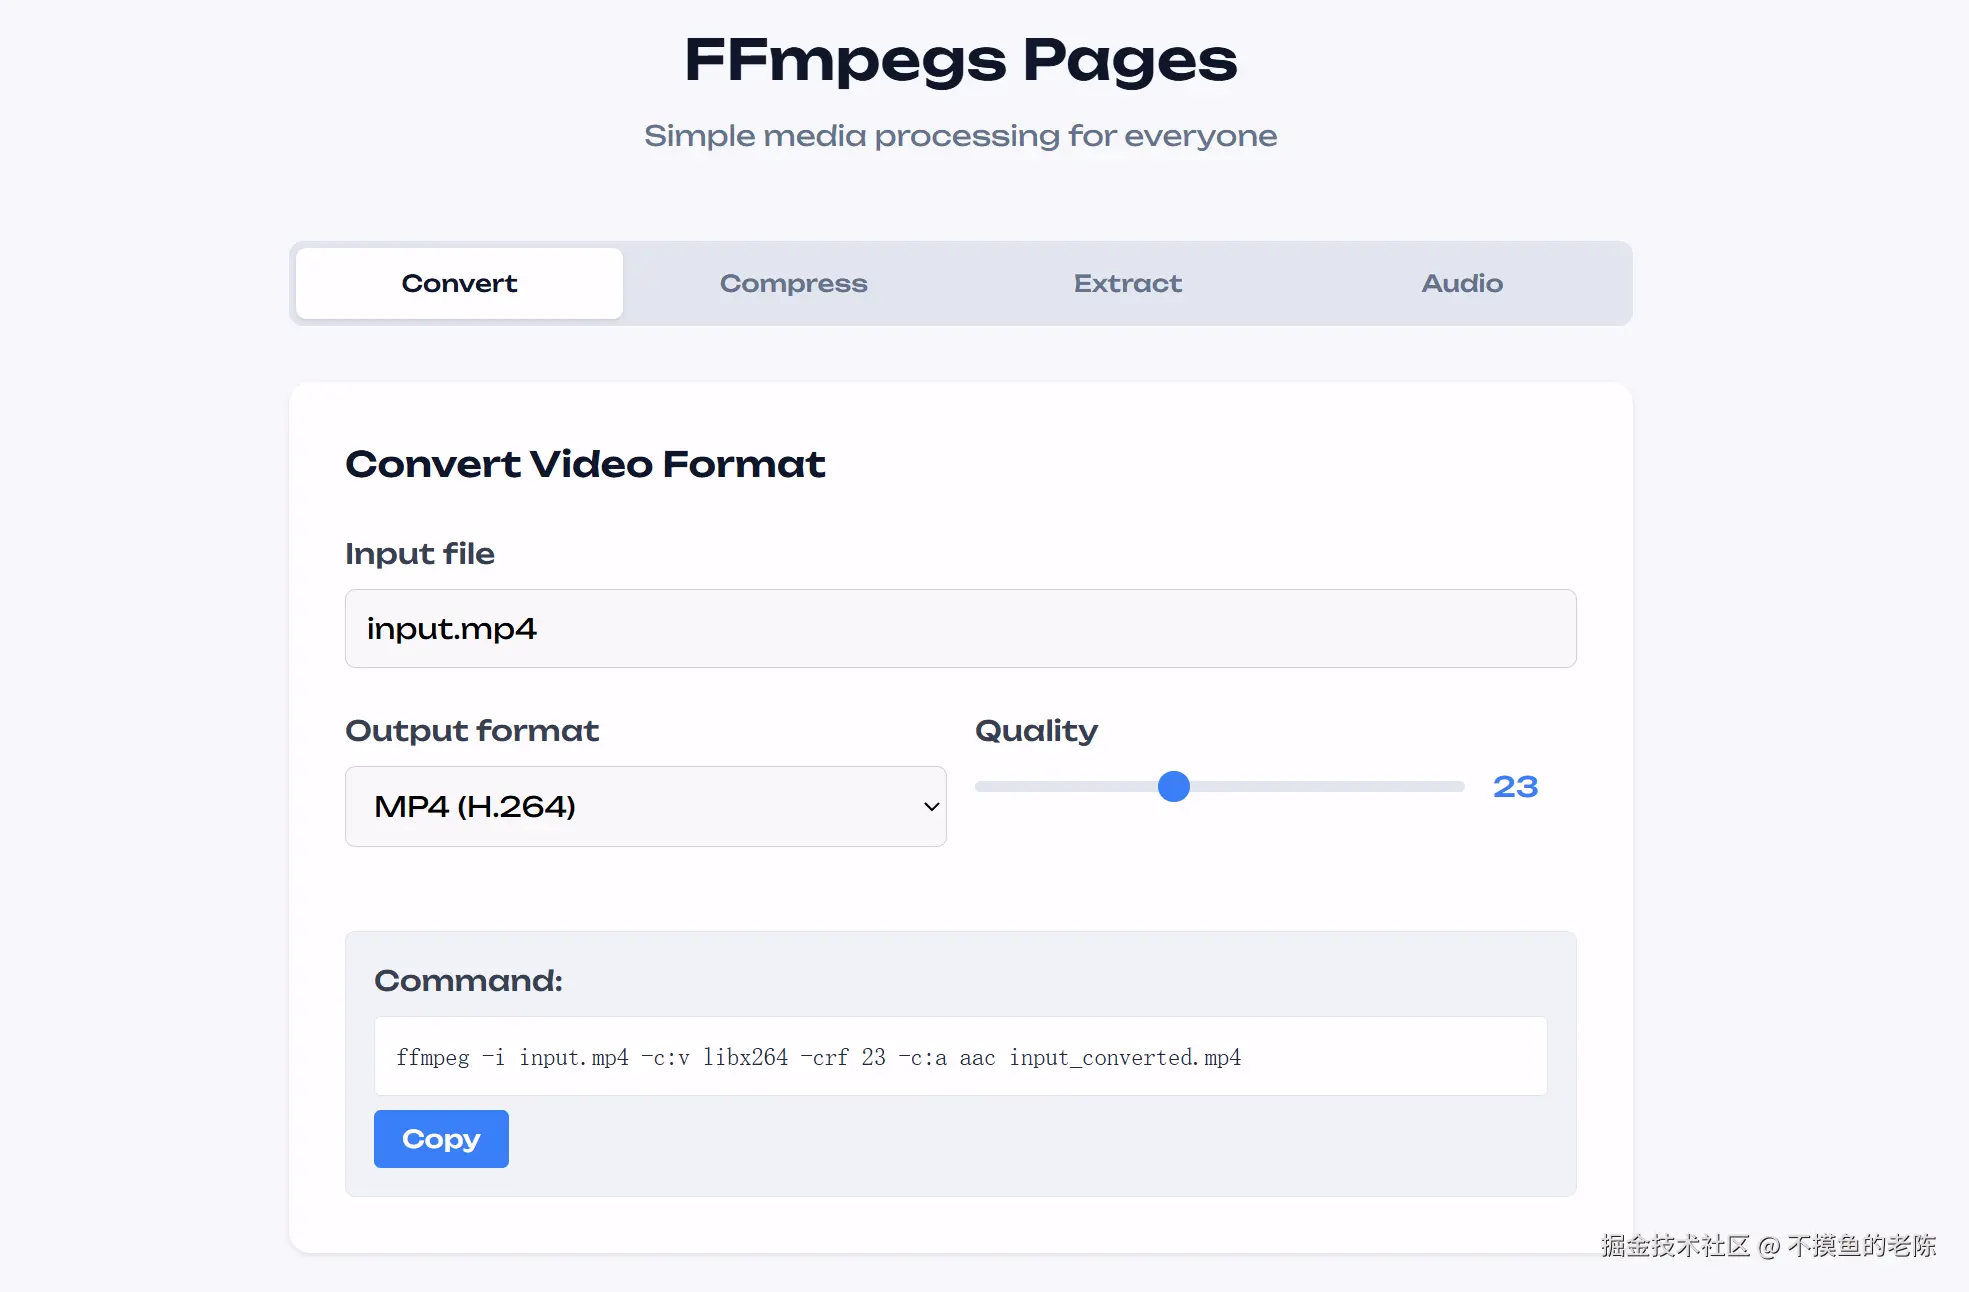Click the "Convert Video Format" heading

[x=584, y=465]
